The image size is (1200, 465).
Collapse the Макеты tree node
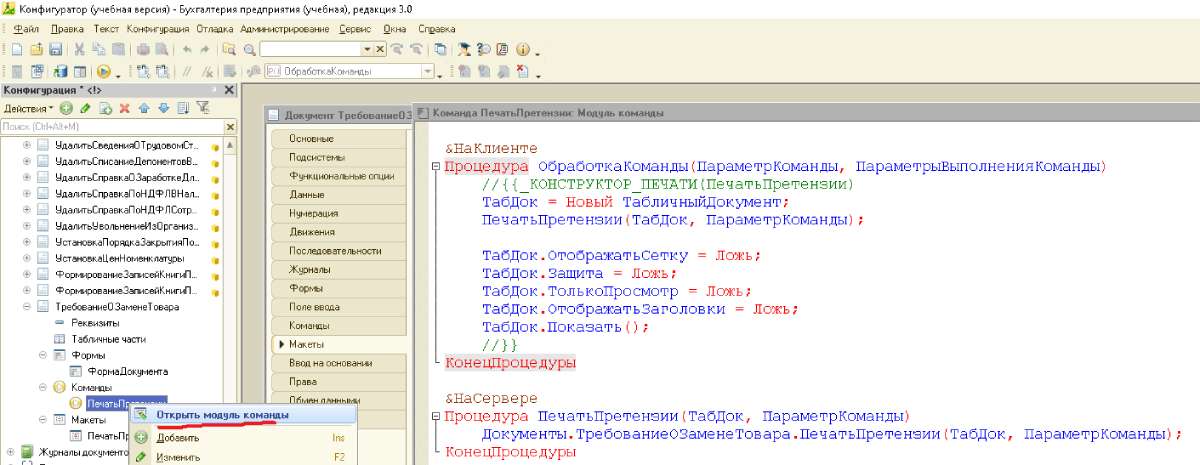point(43,419)
